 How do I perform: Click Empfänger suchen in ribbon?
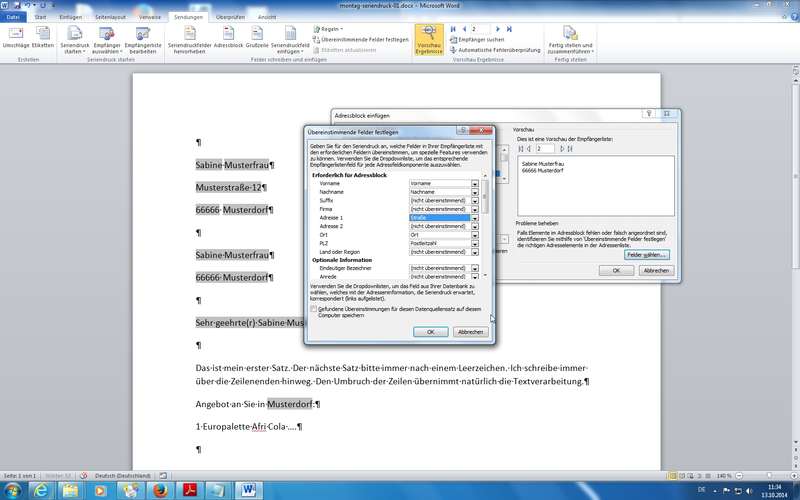pos(477,39)
